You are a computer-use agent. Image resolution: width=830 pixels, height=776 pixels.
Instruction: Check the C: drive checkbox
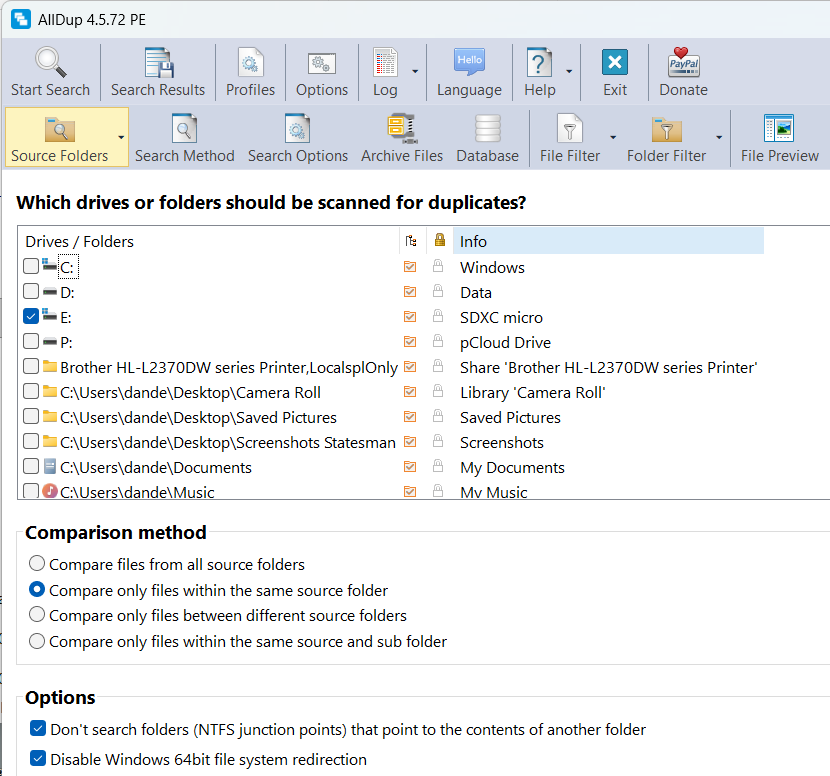(x=31, y=267)
